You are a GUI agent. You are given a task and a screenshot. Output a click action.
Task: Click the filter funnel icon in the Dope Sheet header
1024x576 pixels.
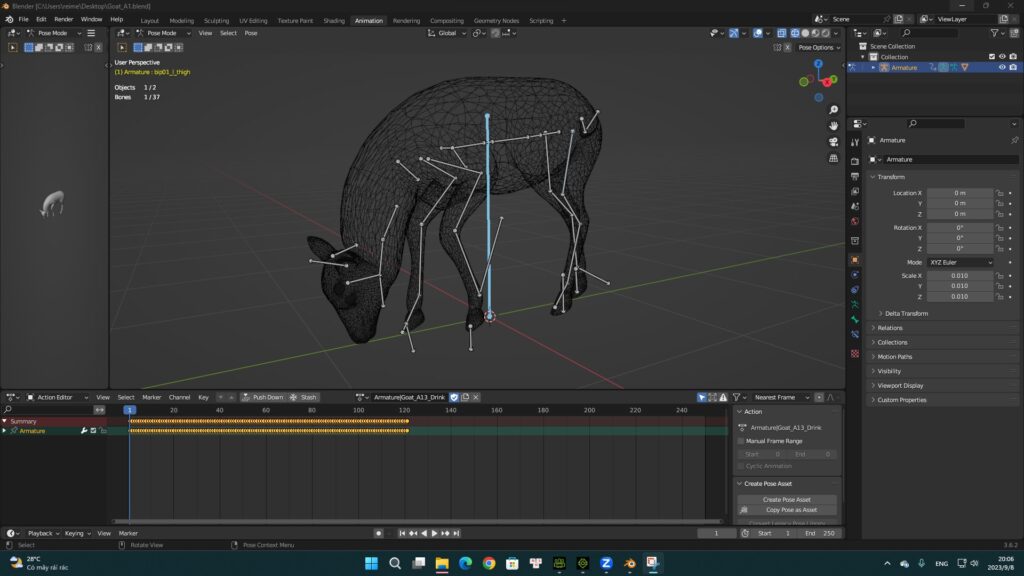(736, 397)
